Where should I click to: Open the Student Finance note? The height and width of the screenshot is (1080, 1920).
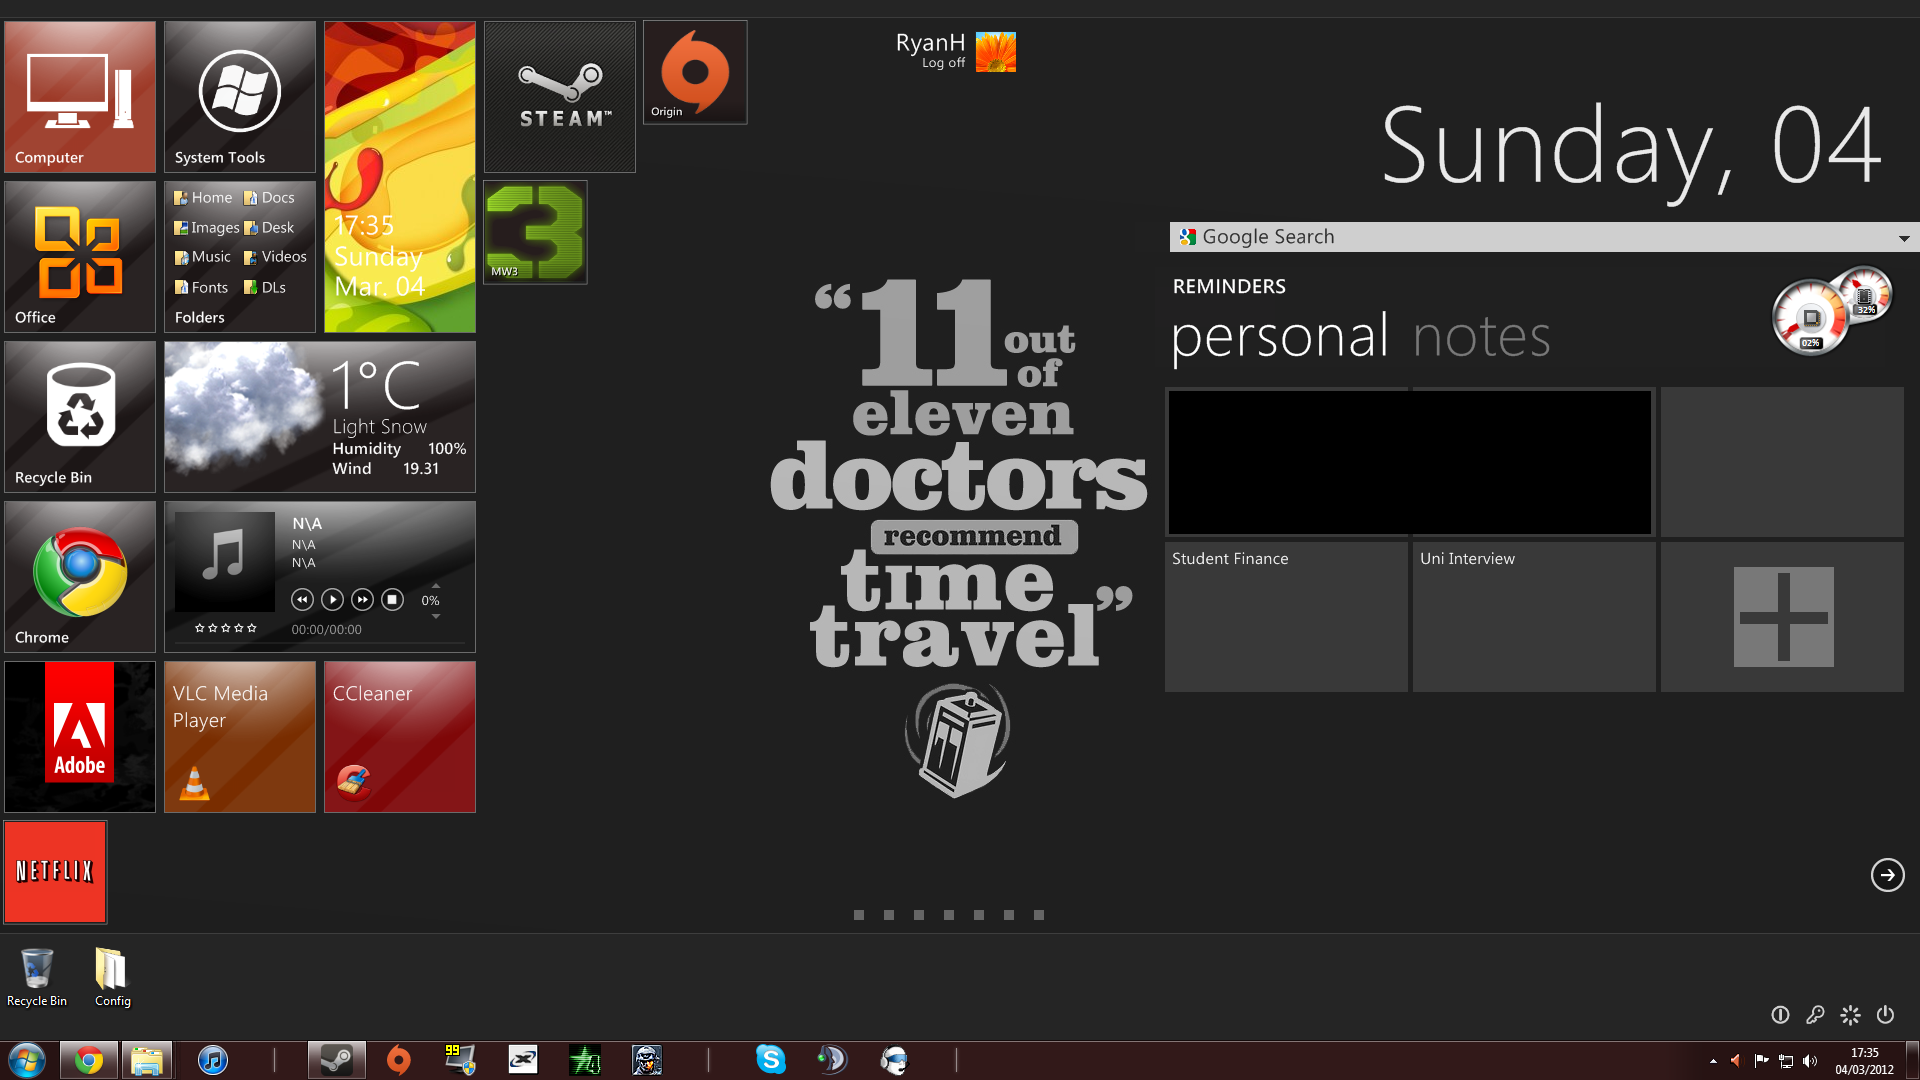tap(1286, 616)
